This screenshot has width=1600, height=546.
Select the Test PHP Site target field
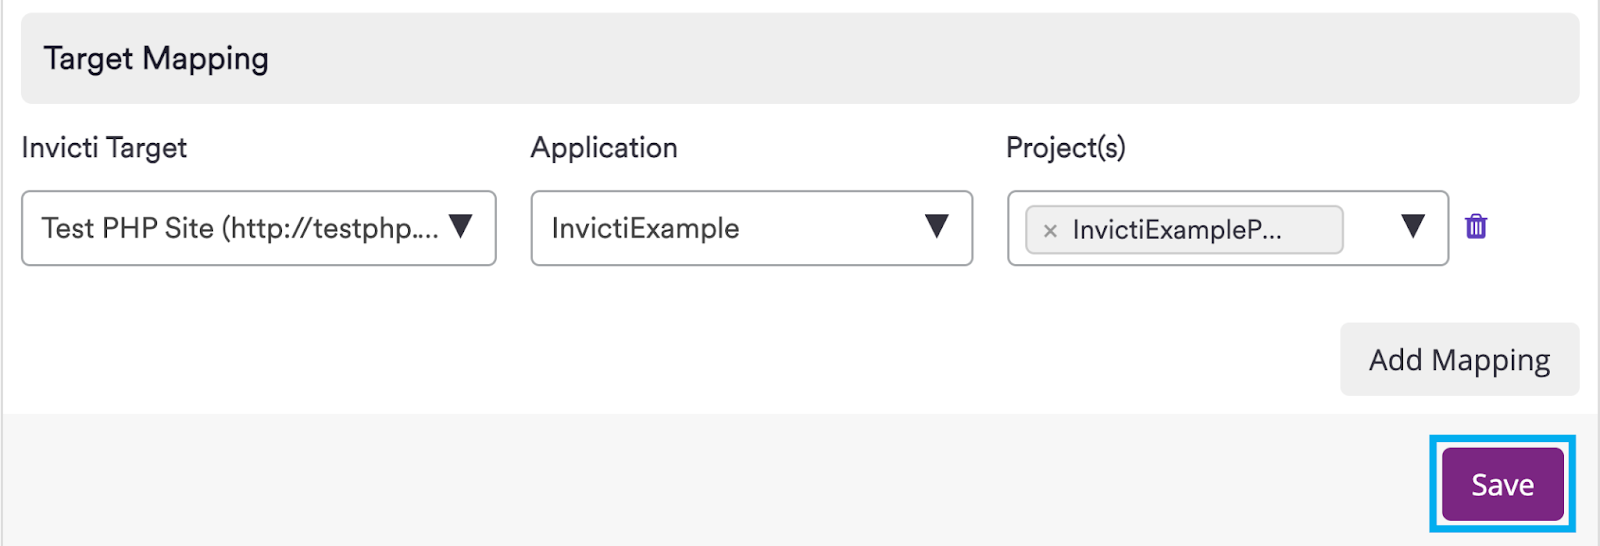click(x=259, y=228)
